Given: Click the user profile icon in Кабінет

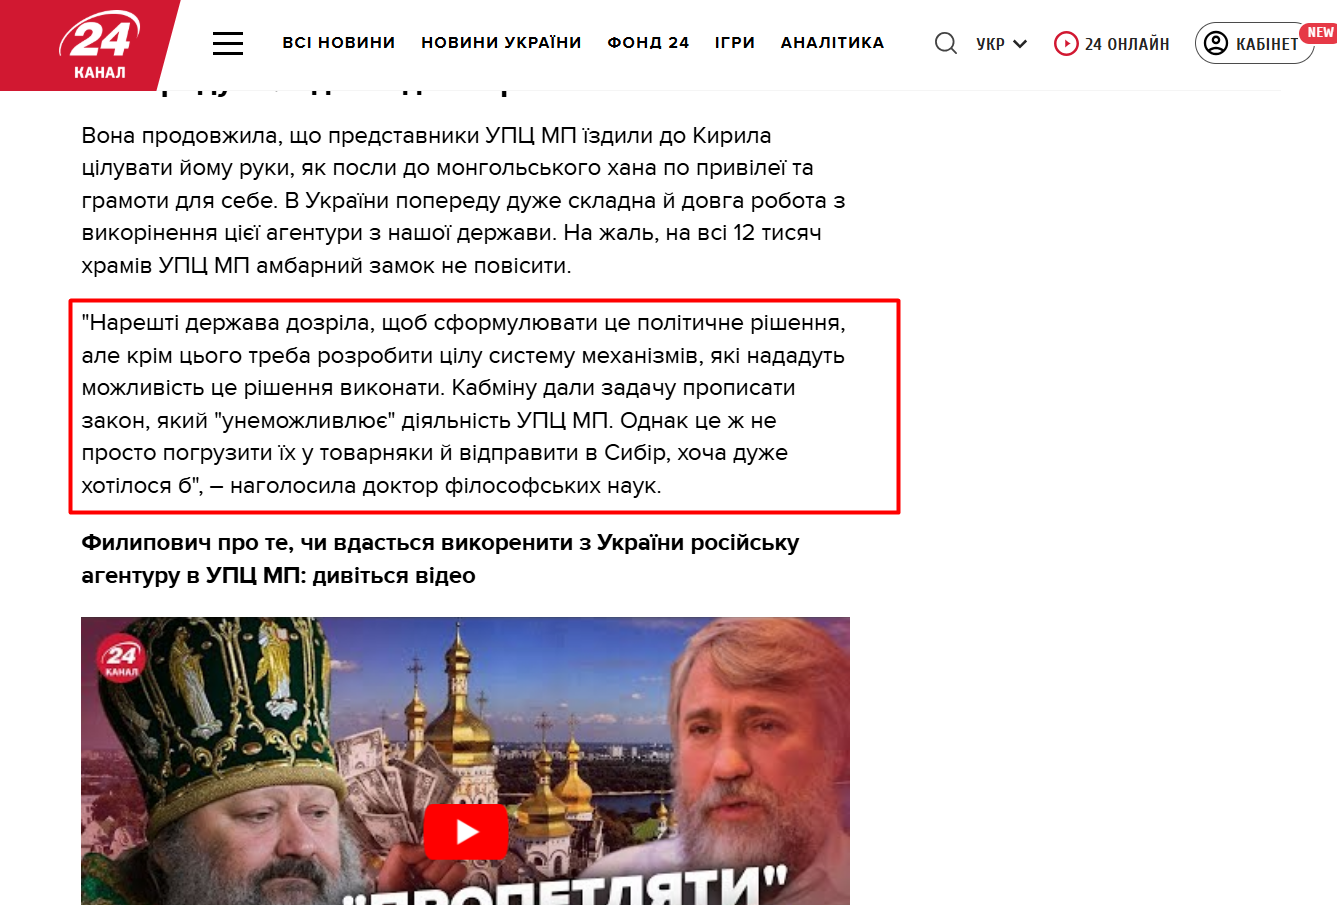Looking at the screenshot, I should point(1215,43).
